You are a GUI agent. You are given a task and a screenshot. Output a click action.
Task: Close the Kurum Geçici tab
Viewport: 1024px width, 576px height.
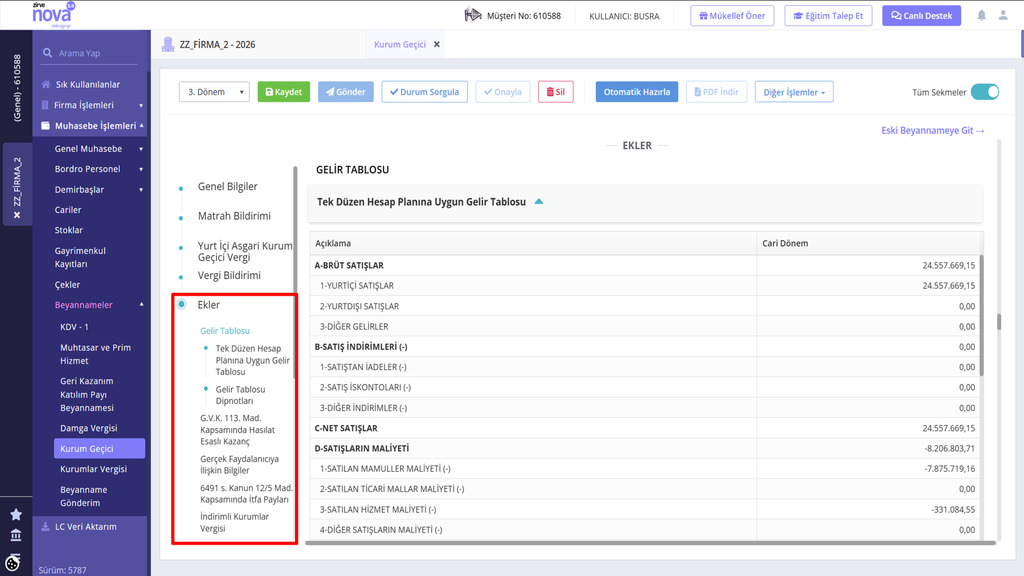(437, 44)
